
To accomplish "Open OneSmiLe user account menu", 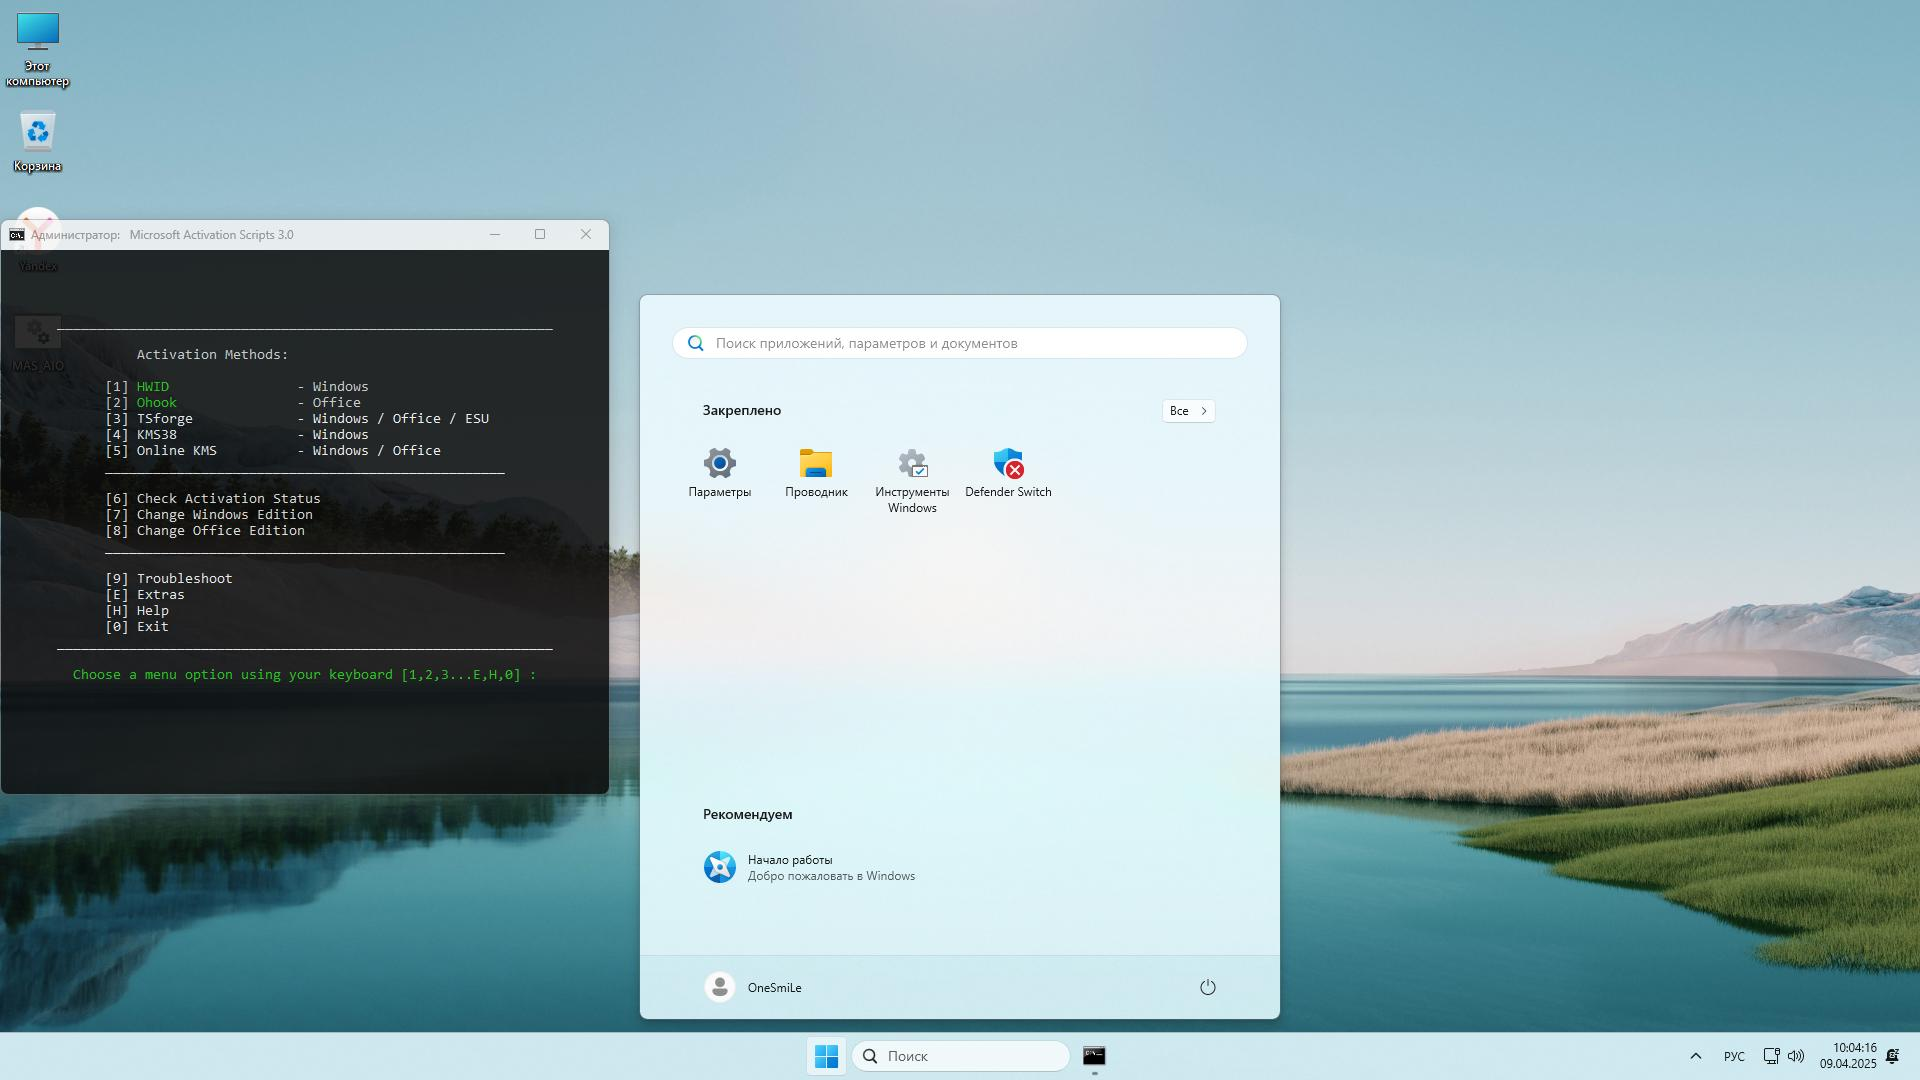I will (x=753, y=988).
